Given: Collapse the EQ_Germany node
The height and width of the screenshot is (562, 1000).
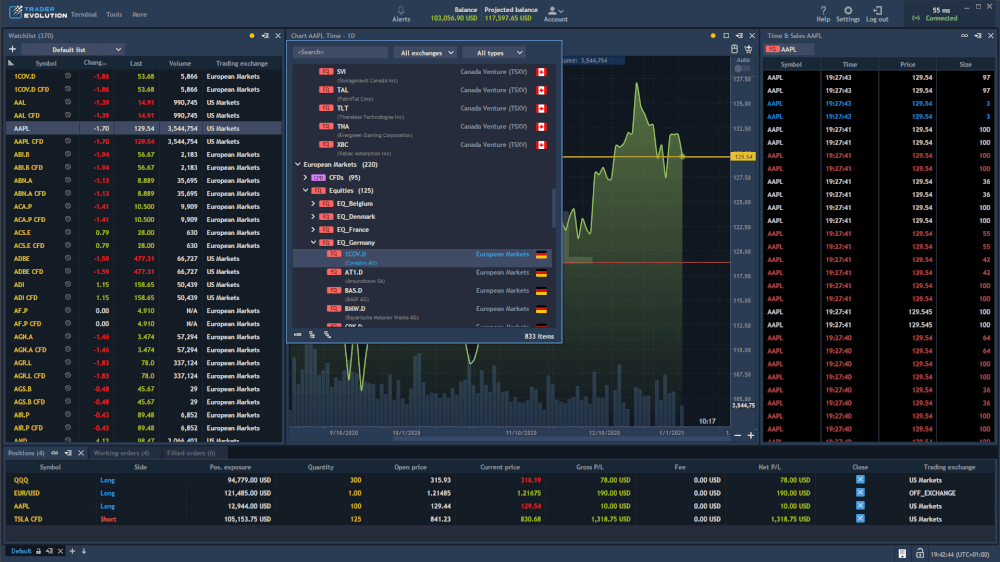Looking at the screenshot, I should coord(313,242).
